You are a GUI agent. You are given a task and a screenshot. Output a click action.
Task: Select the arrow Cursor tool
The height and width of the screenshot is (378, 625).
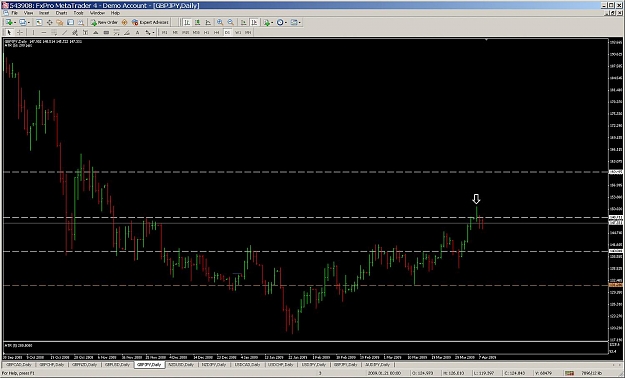point(9,32)
